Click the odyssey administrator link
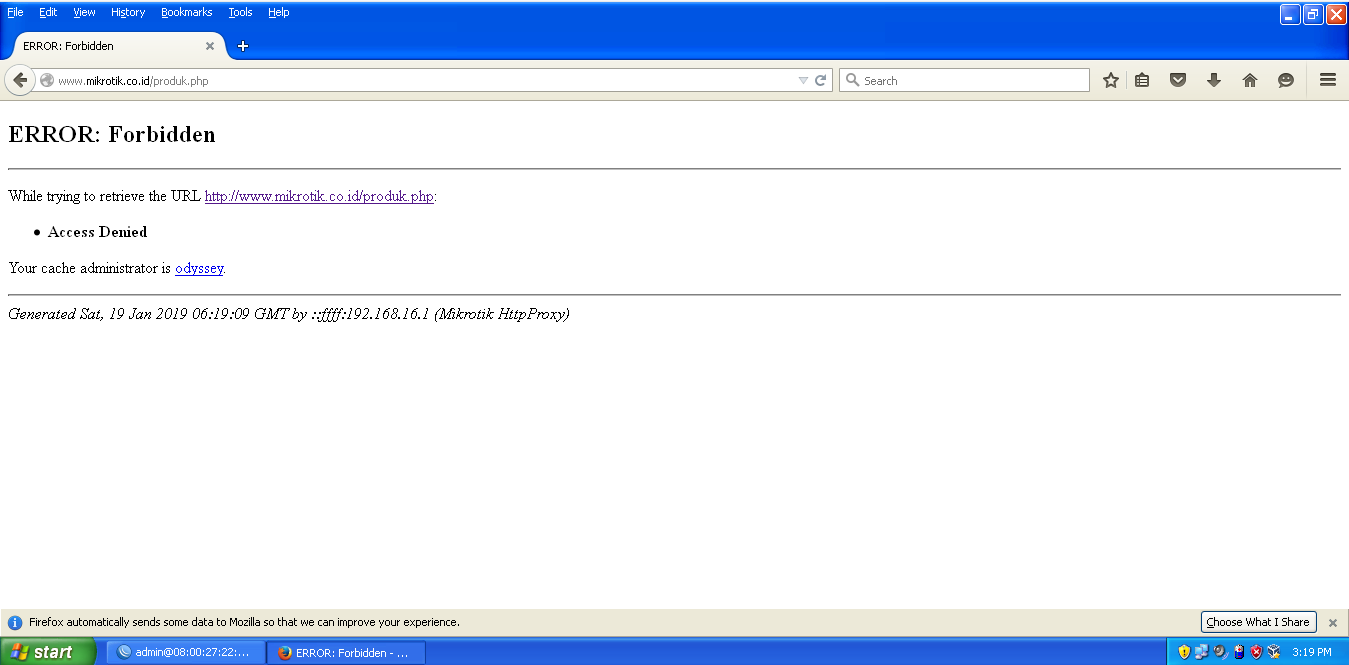Image resolution: width=1349 pixels, height=665 pixels. (x=199, y=268)
